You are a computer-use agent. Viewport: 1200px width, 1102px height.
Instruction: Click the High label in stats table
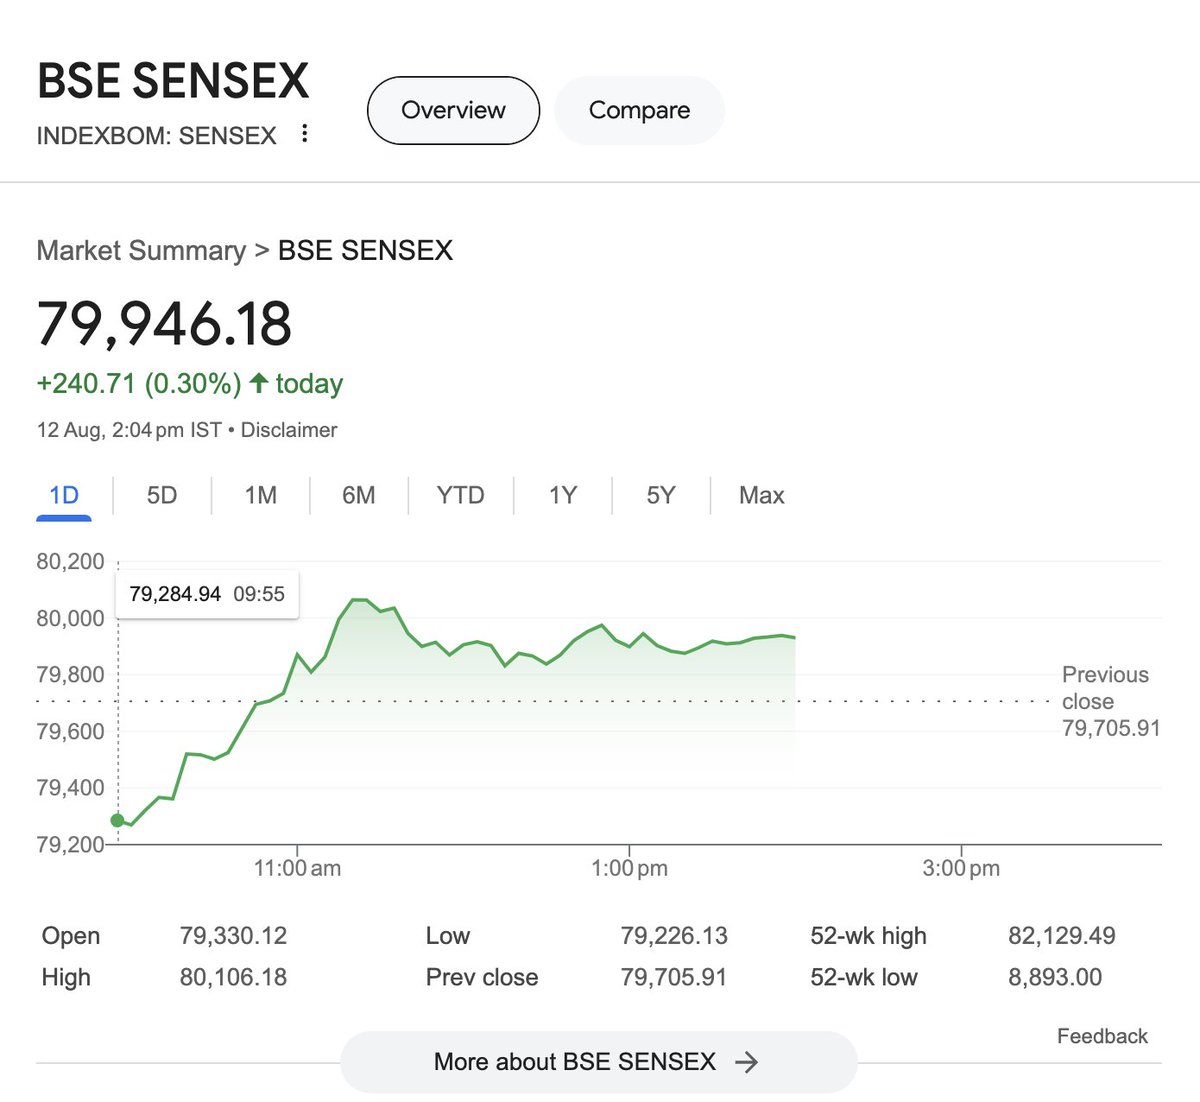(x=66, y=977)
